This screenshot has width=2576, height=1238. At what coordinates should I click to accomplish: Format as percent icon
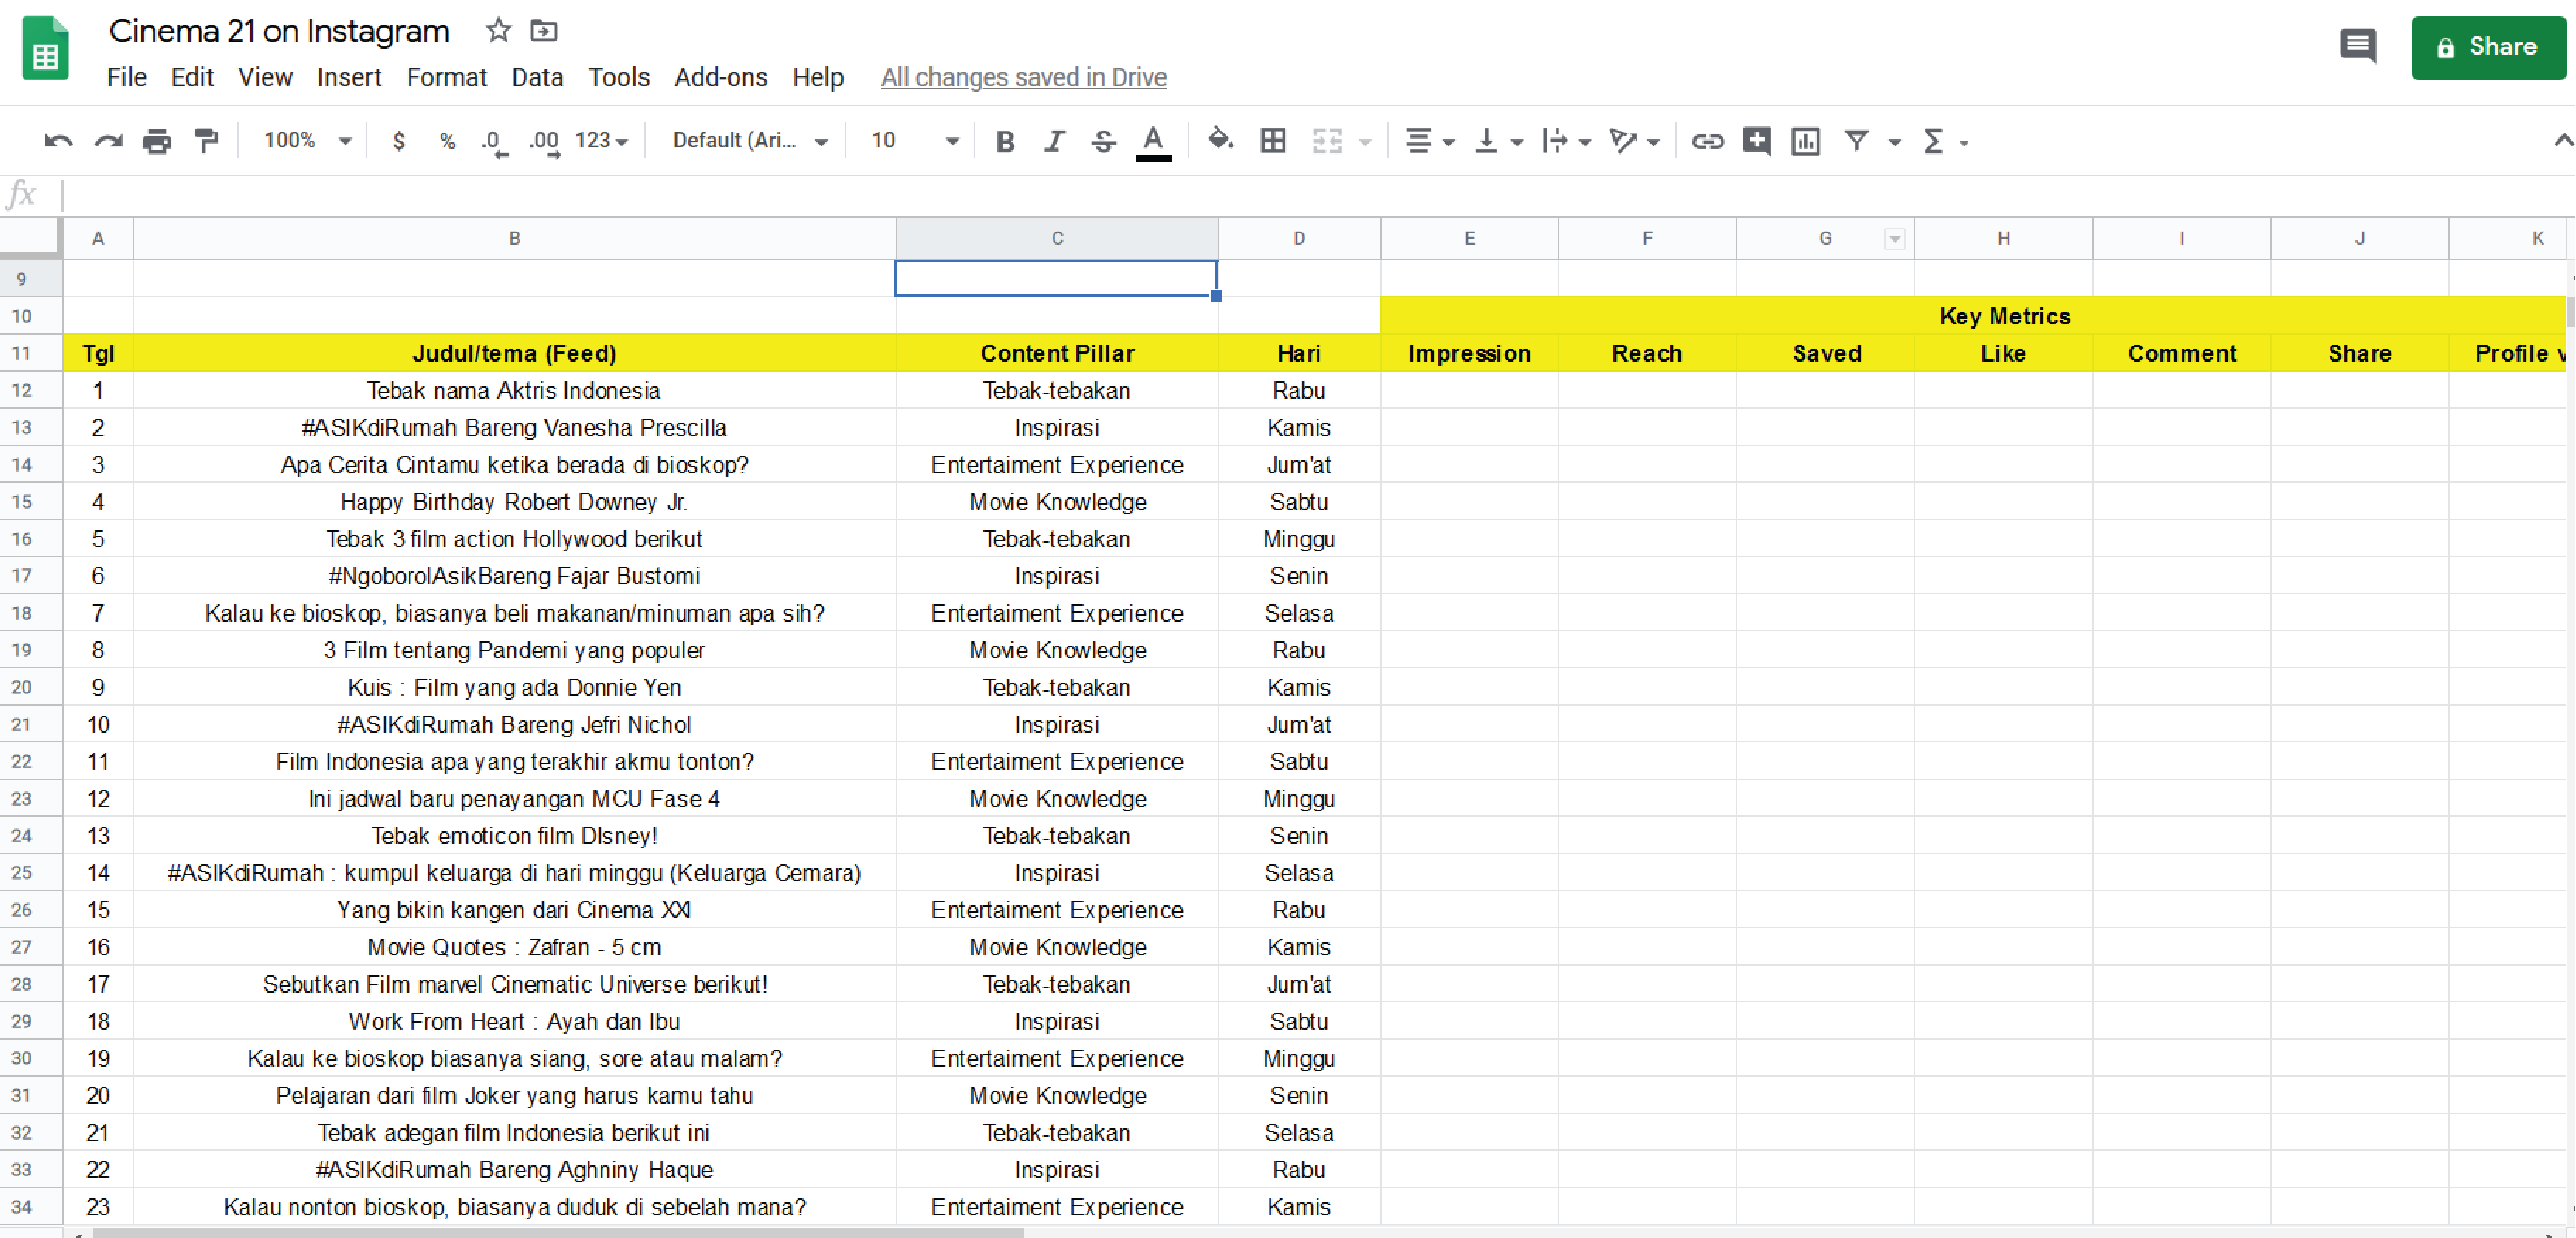pos(447,141)
